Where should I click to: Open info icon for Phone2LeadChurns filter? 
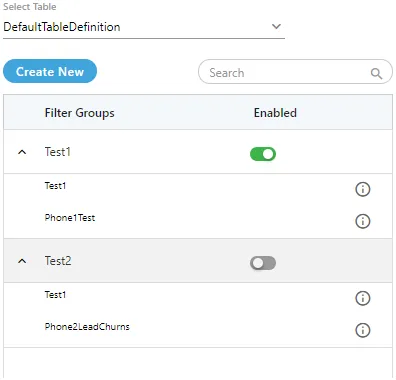coord(363,330)
